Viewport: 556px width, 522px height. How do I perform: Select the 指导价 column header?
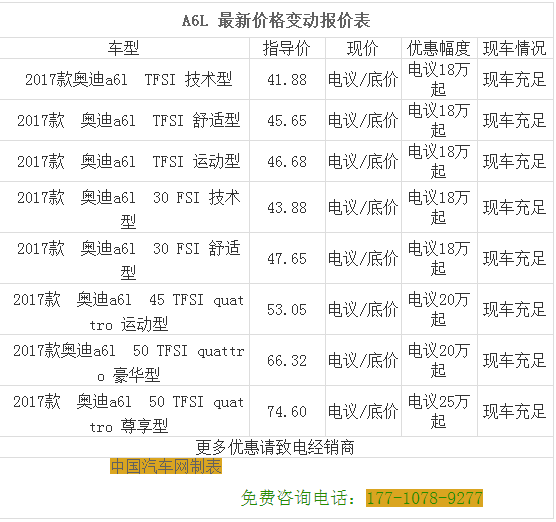point(287,48)
